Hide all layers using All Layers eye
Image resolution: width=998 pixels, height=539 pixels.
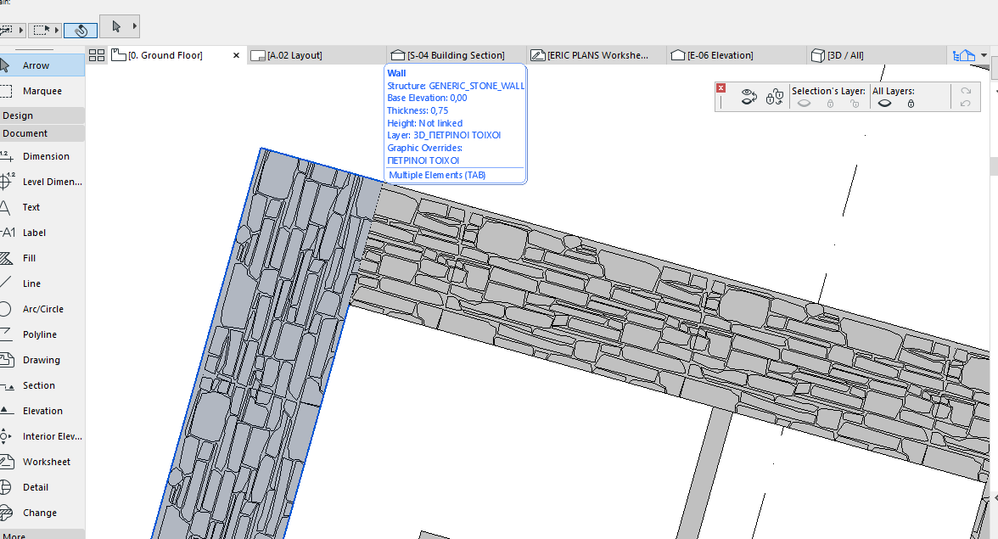pos(884,103)
